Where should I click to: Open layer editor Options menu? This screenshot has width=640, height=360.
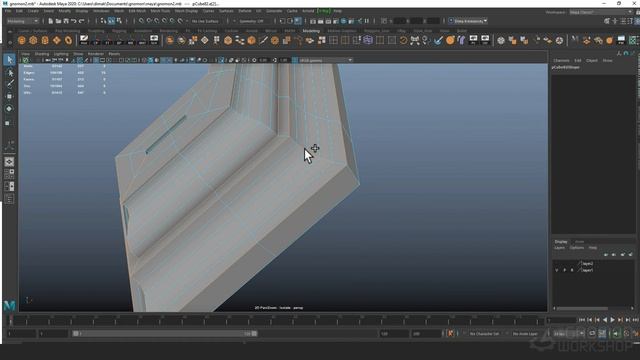click(x=577, y=248)
